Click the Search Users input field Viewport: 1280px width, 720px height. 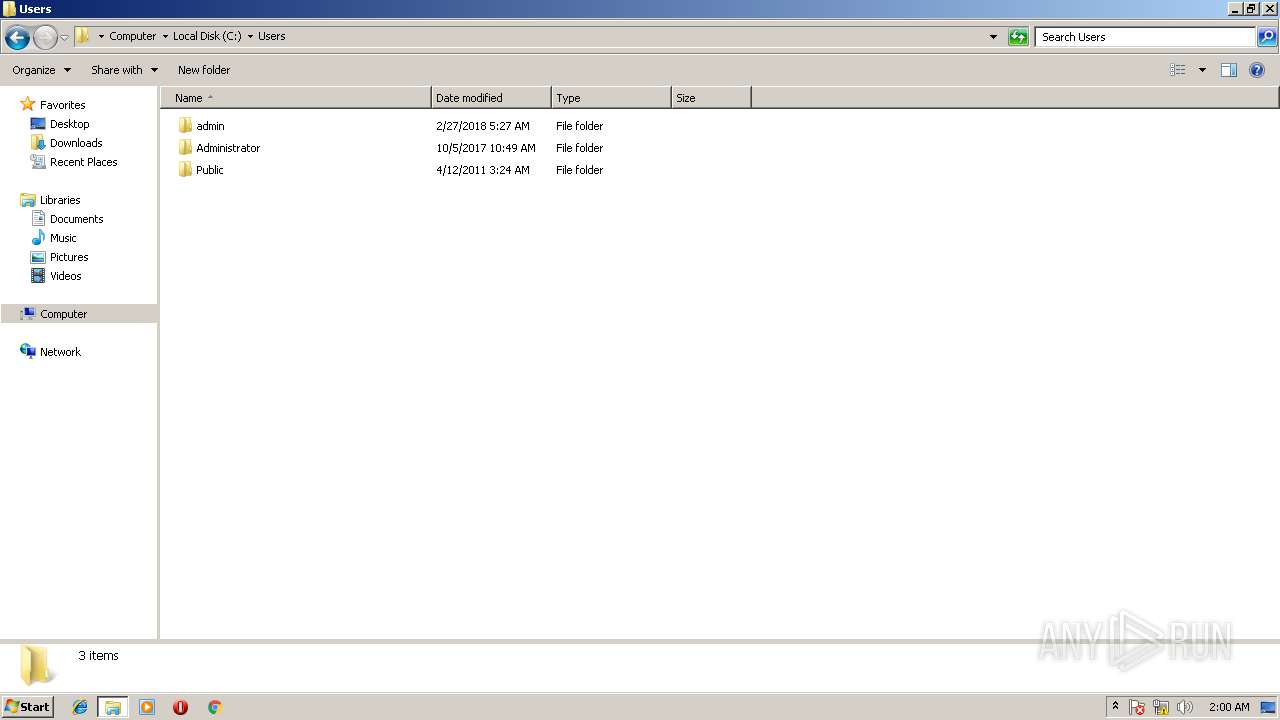(1145, 37)
